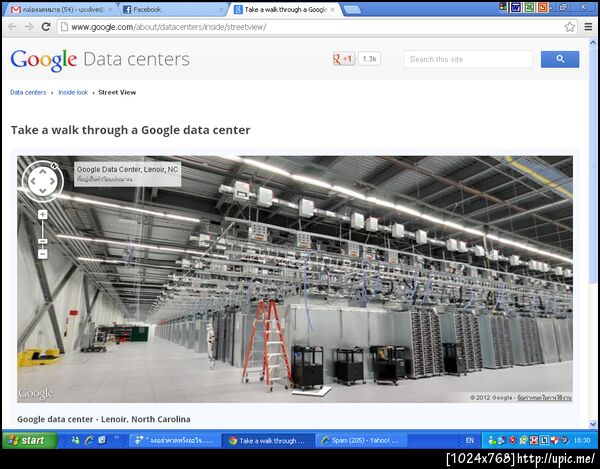The height and width of the screenshot is (469, 600).
Task: Click the Street View zoom slider handle
Action: (42, 241)
